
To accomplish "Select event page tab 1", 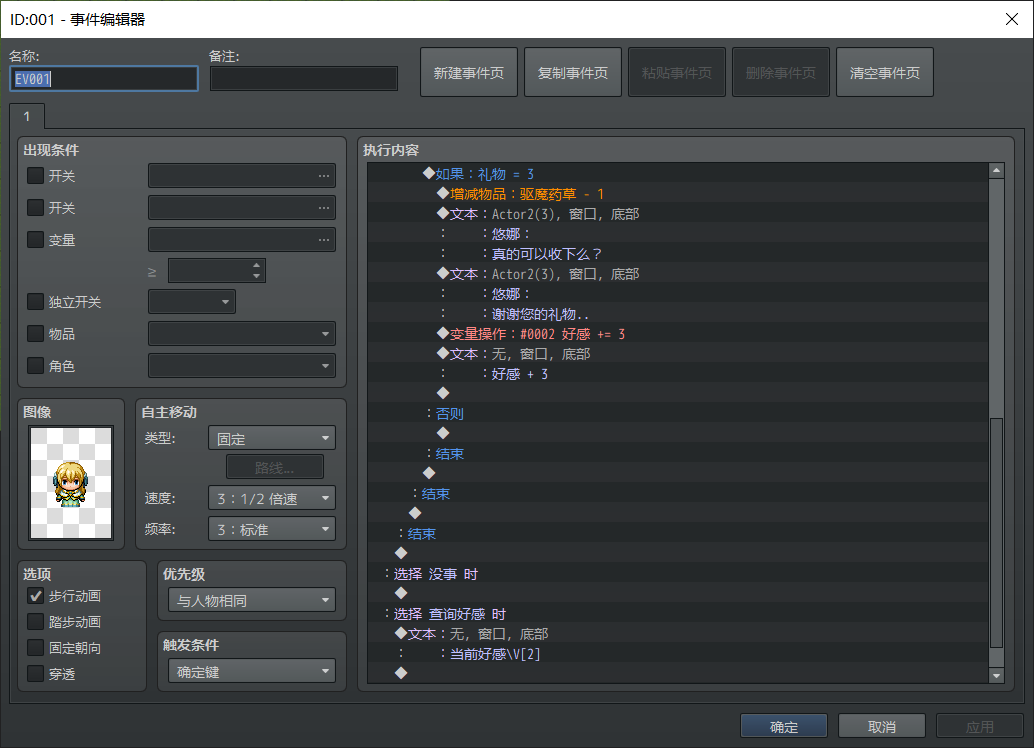I will point(27,117).
